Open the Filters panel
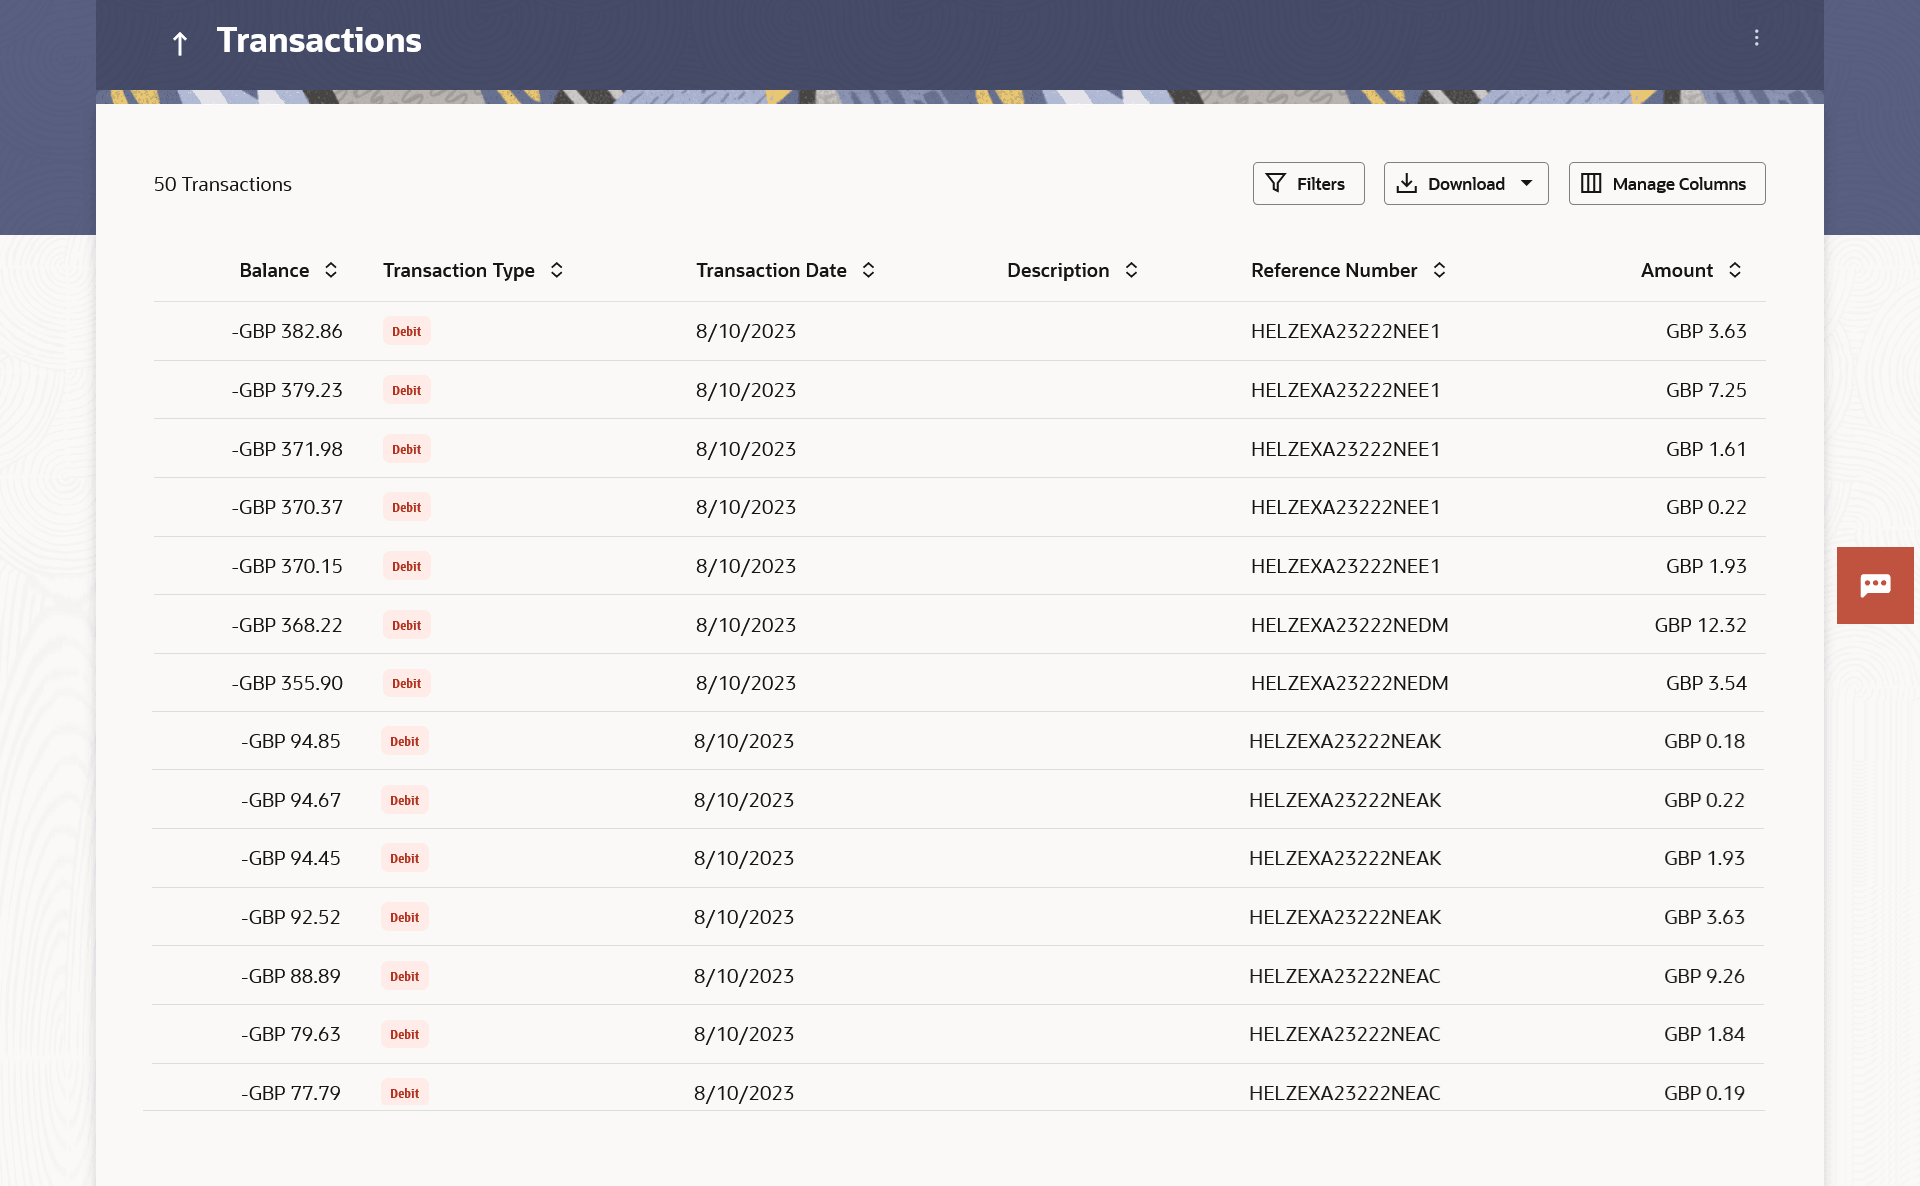Viewport: 1920px width, 1186px height. [1308, 184]
